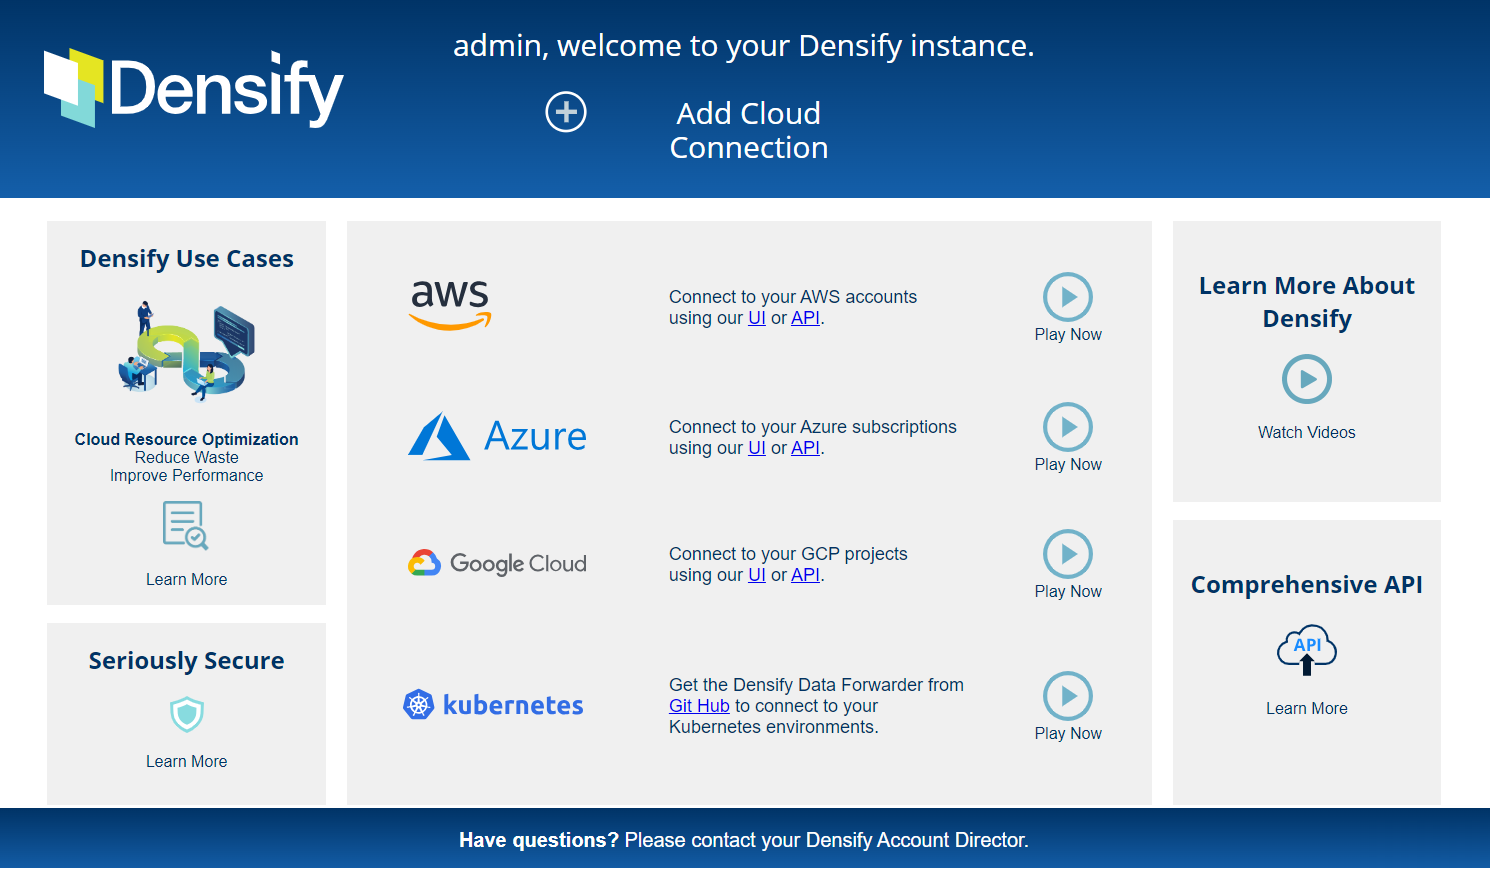Open the AWS UI link
The width and height of the screenshot is (1490, 872).
[756, 318]
